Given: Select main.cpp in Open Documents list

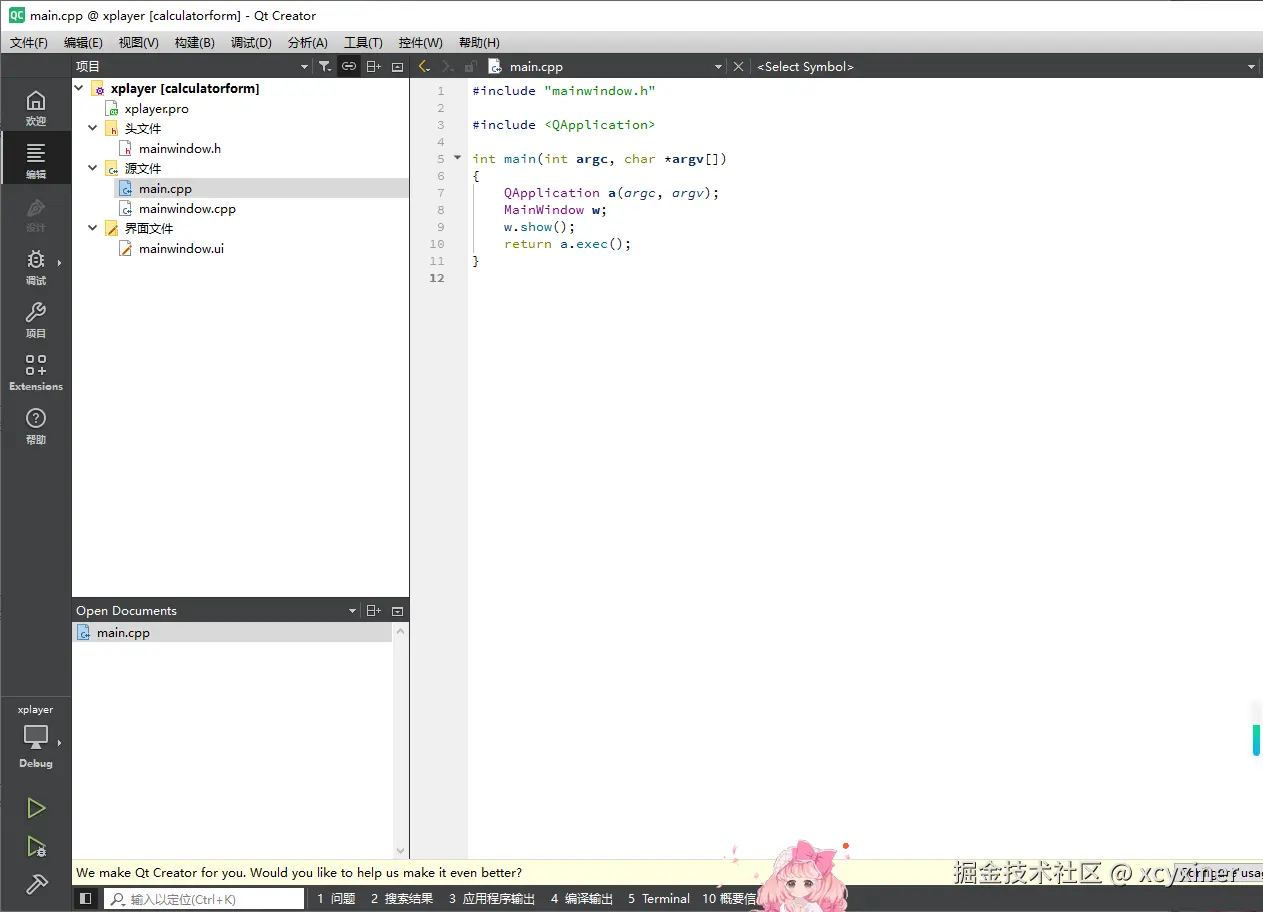Looking at the screenshot, I should (x=232, y=632).
